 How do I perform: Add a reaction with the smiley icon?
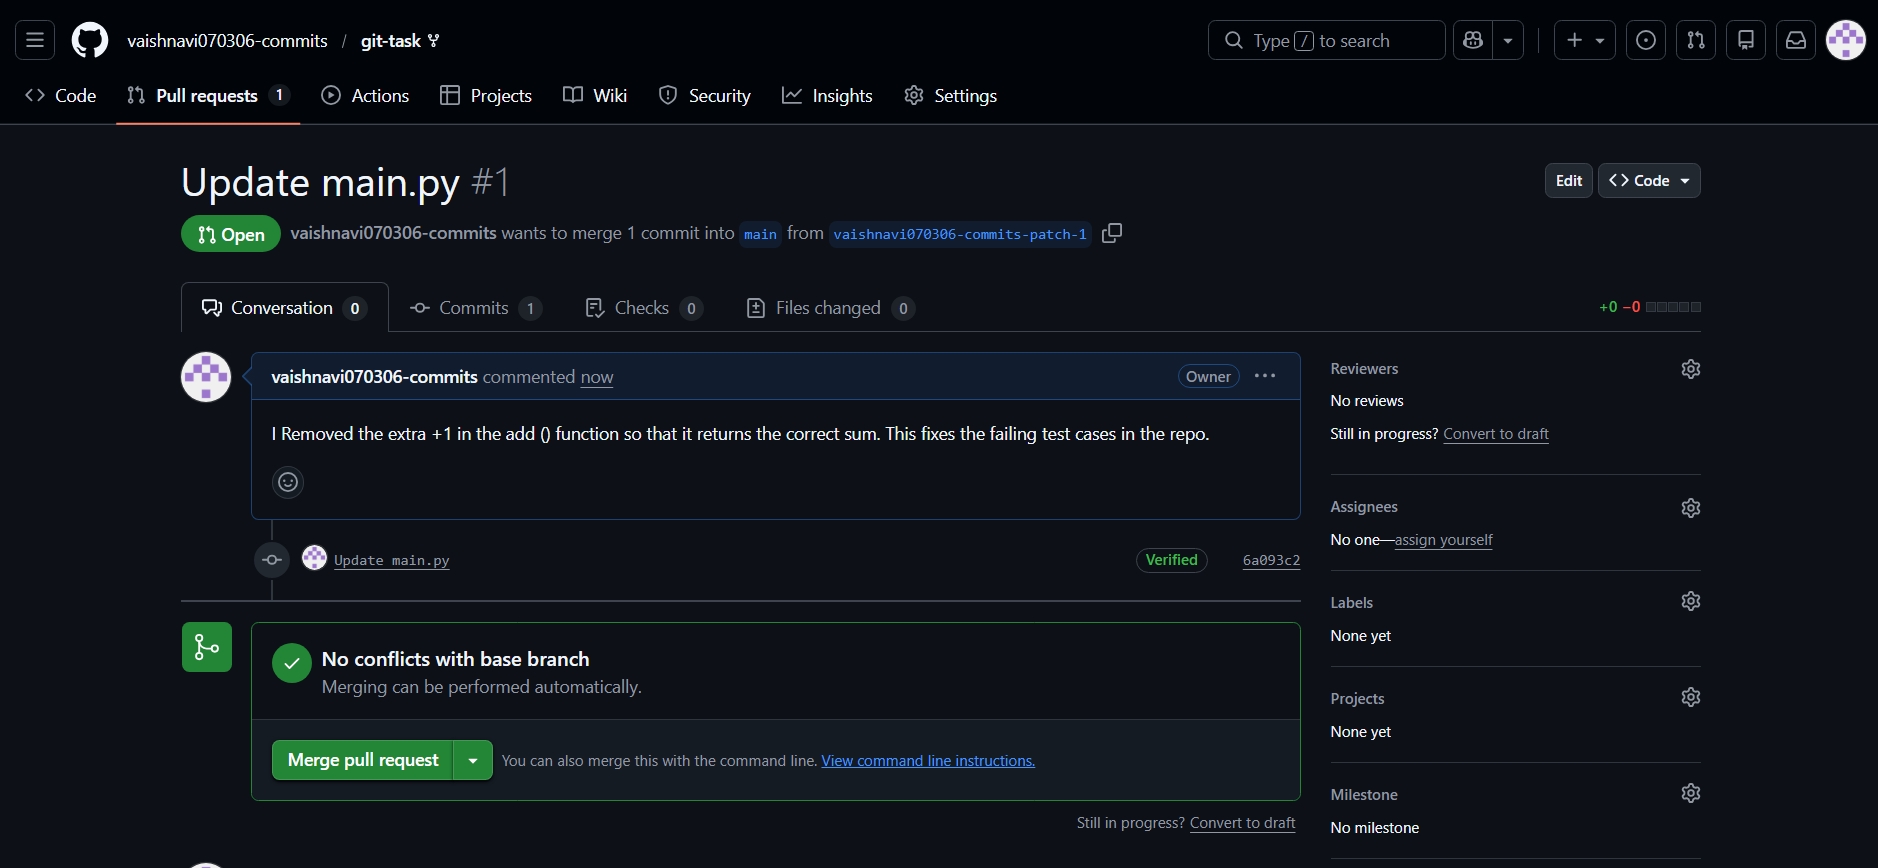[x=288, y=482]
